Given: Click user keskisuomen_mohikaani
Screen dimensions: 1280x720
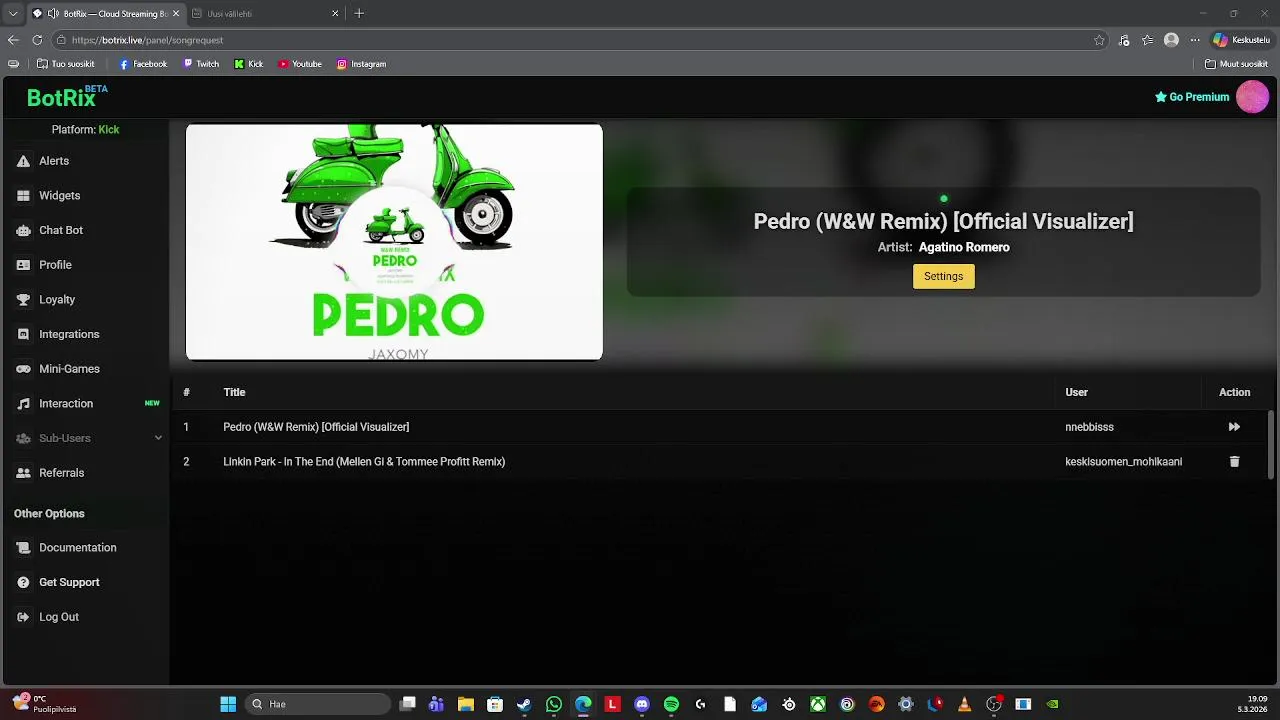Looking at the screenshot, I should tap(1123, 462).
